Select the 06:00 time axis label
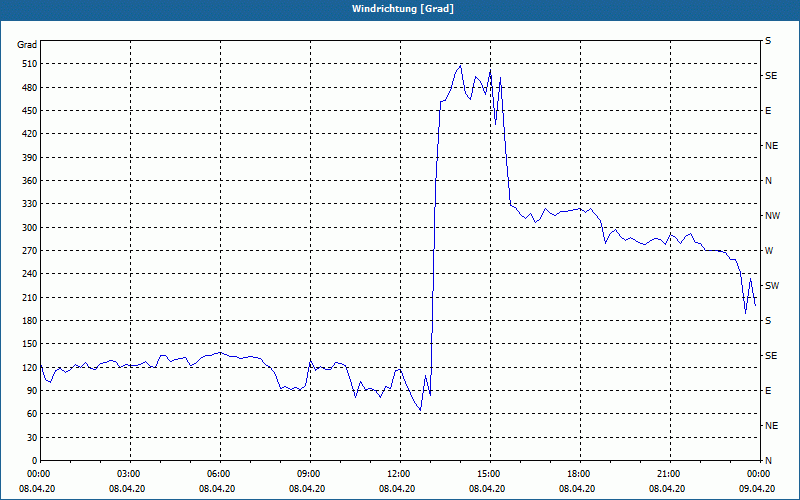The image size is (800, 500). click(217, 474)
